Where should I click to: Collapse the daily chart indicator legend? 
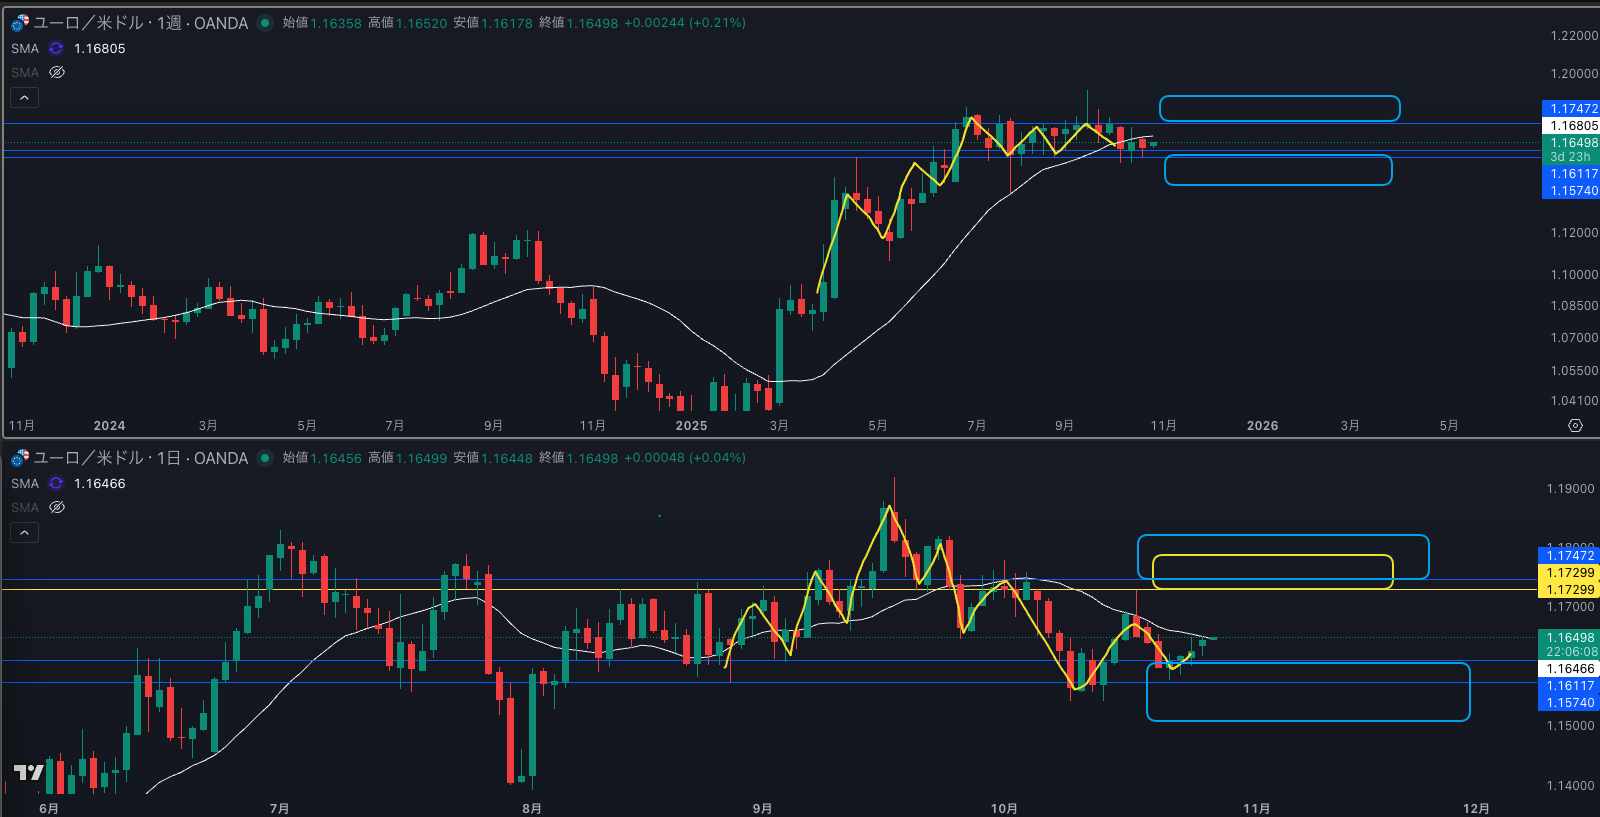tap(24, 532)
